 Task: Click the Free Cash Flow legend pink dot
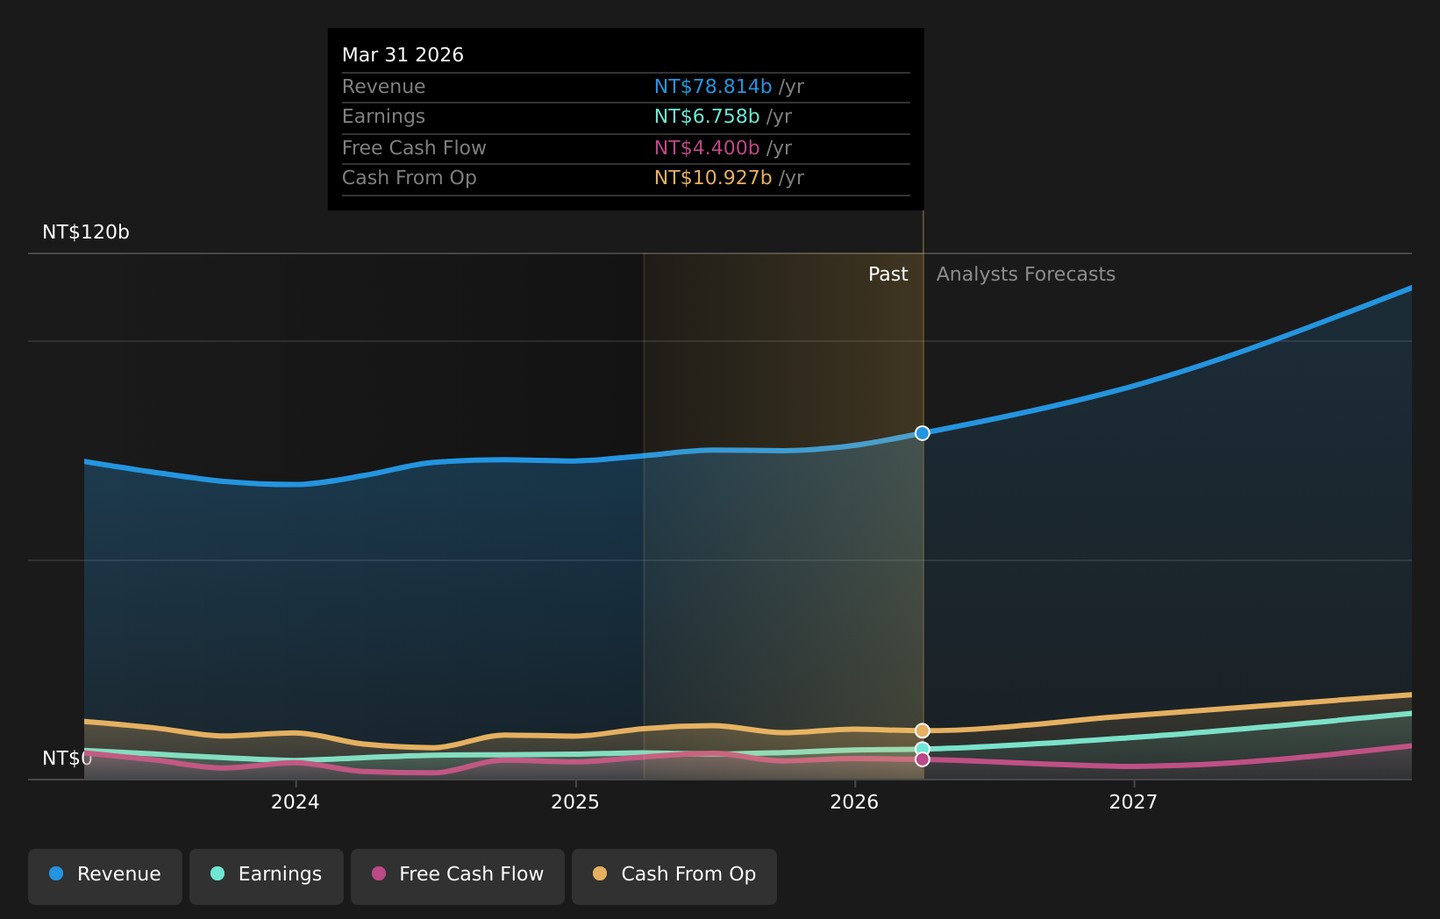(x=378, y=874)
